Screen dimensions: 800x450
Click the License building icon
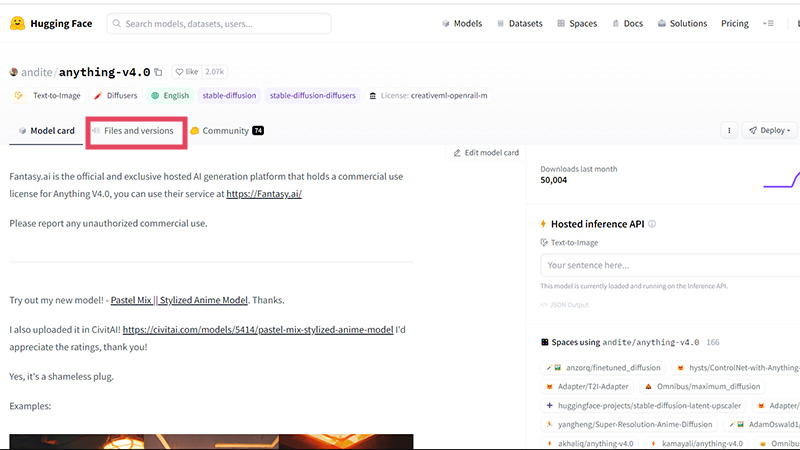pos(372,95)
